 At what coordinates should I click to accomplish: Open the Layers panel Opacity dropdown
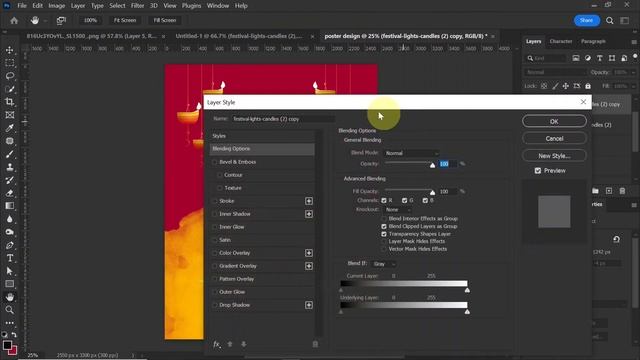633,72
